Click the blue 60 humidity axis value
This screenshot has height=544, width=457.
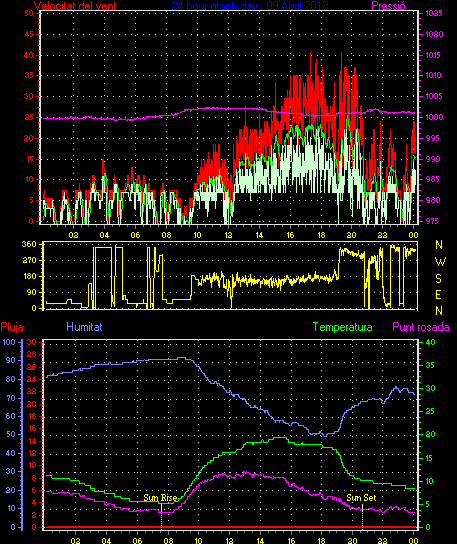click(11, 416)
